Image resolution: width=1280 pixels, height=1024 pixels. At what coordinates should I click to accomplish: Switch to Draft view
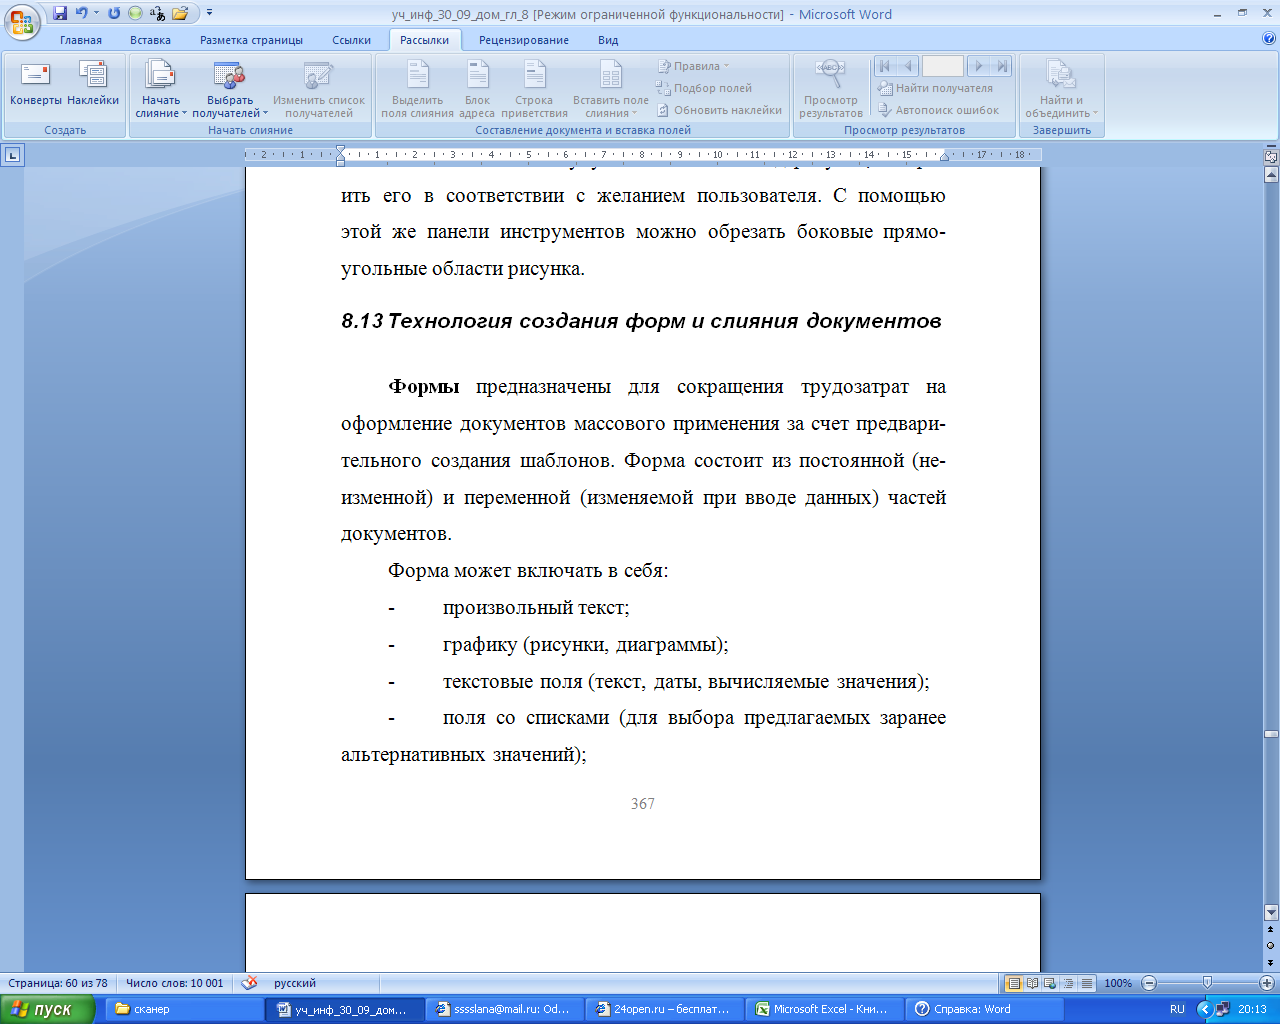(1087, 983)
